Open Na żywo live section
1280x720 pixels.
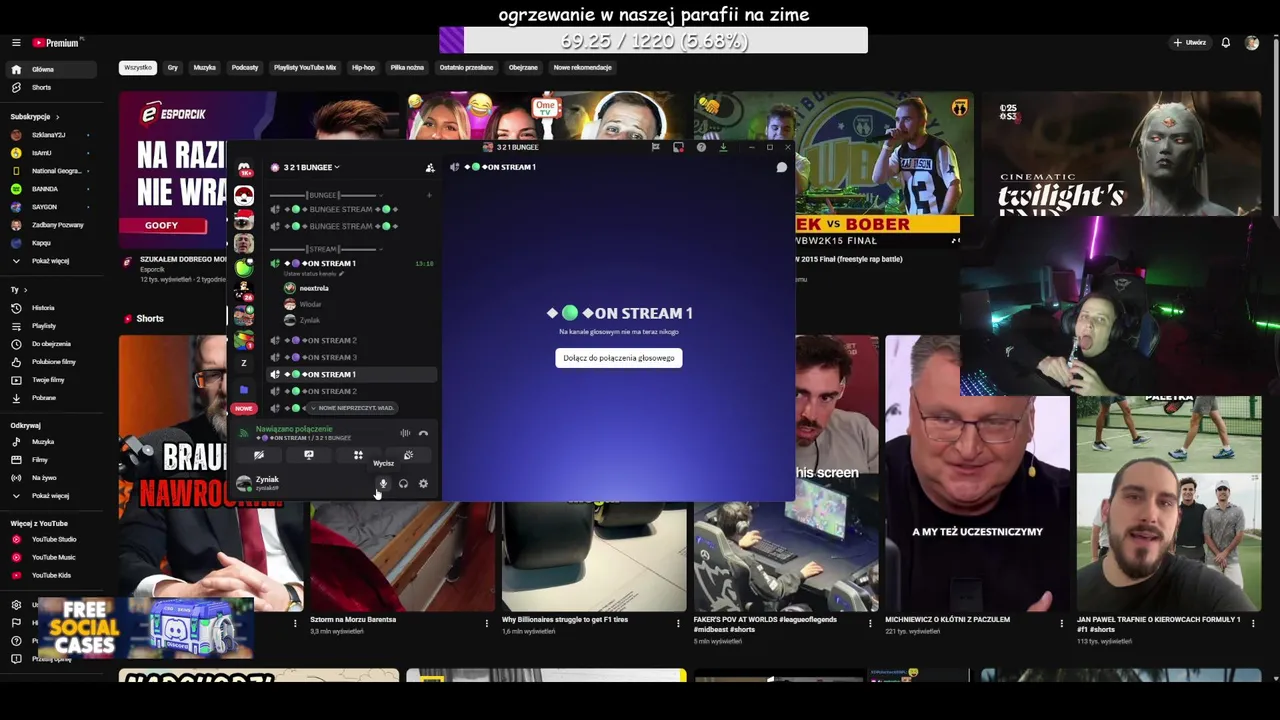(52, 478)
